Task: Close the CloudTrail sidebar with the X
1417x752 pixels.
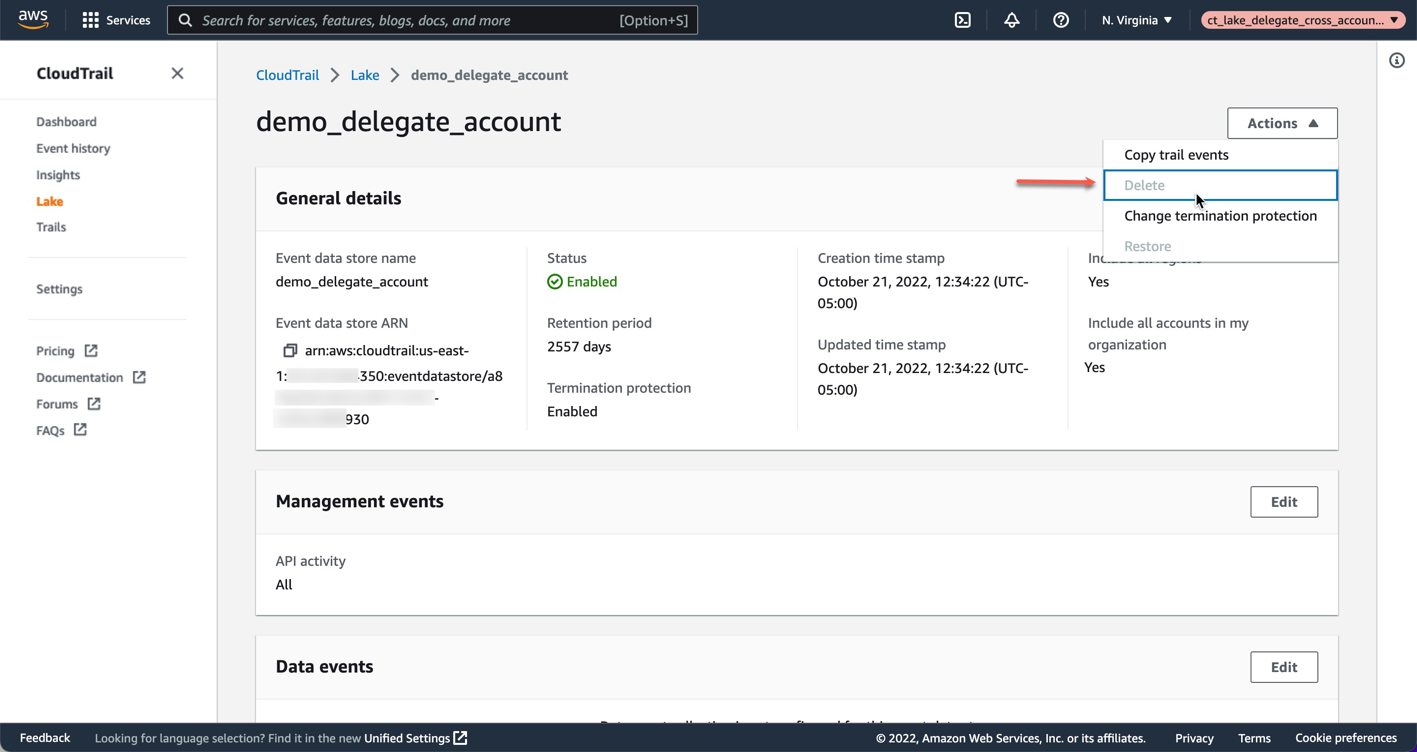Action: tap(177, 73)
